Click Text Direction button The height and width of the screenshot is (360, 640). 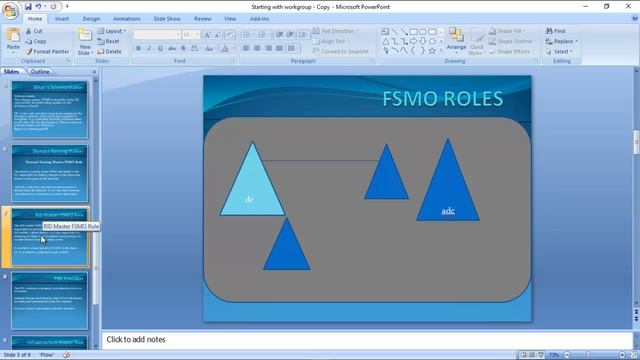tap(335, 31)
